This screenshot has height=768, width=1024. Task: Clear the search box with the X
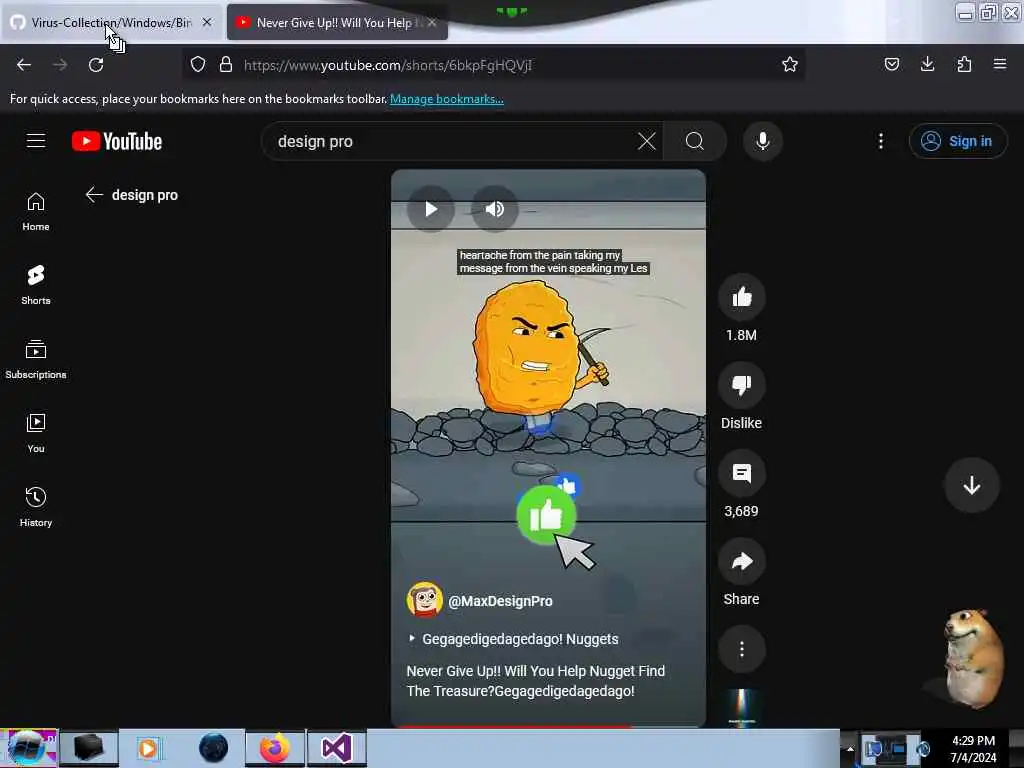(647, 141)
